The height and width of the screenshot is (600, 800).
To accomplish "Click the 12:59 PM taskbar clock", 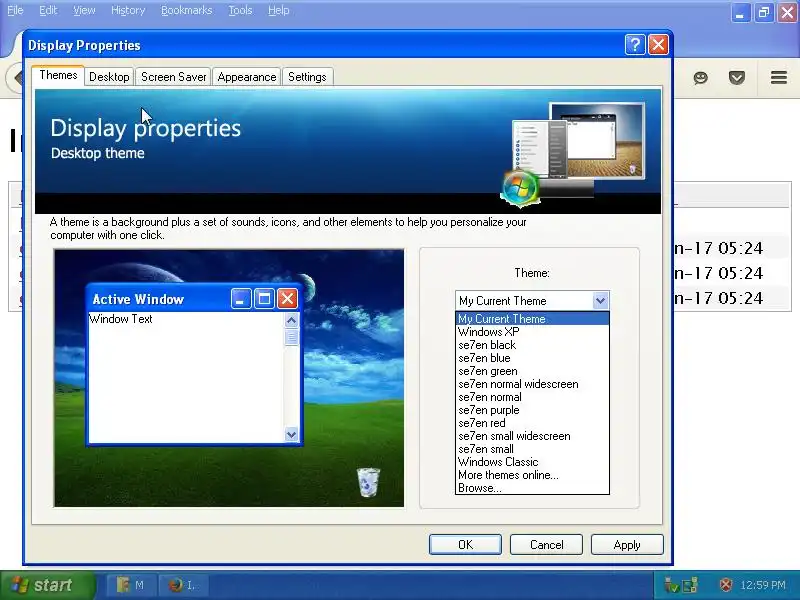I will (x=763, y=585).
